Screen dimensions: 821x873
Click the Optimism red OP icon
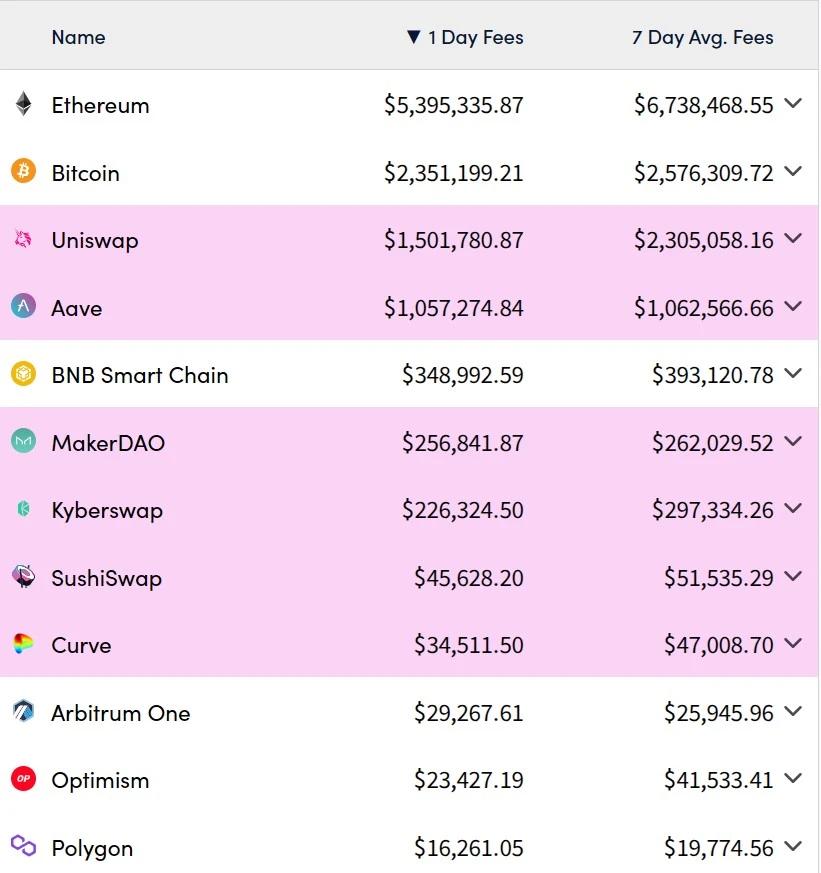(x=22, y=780)
